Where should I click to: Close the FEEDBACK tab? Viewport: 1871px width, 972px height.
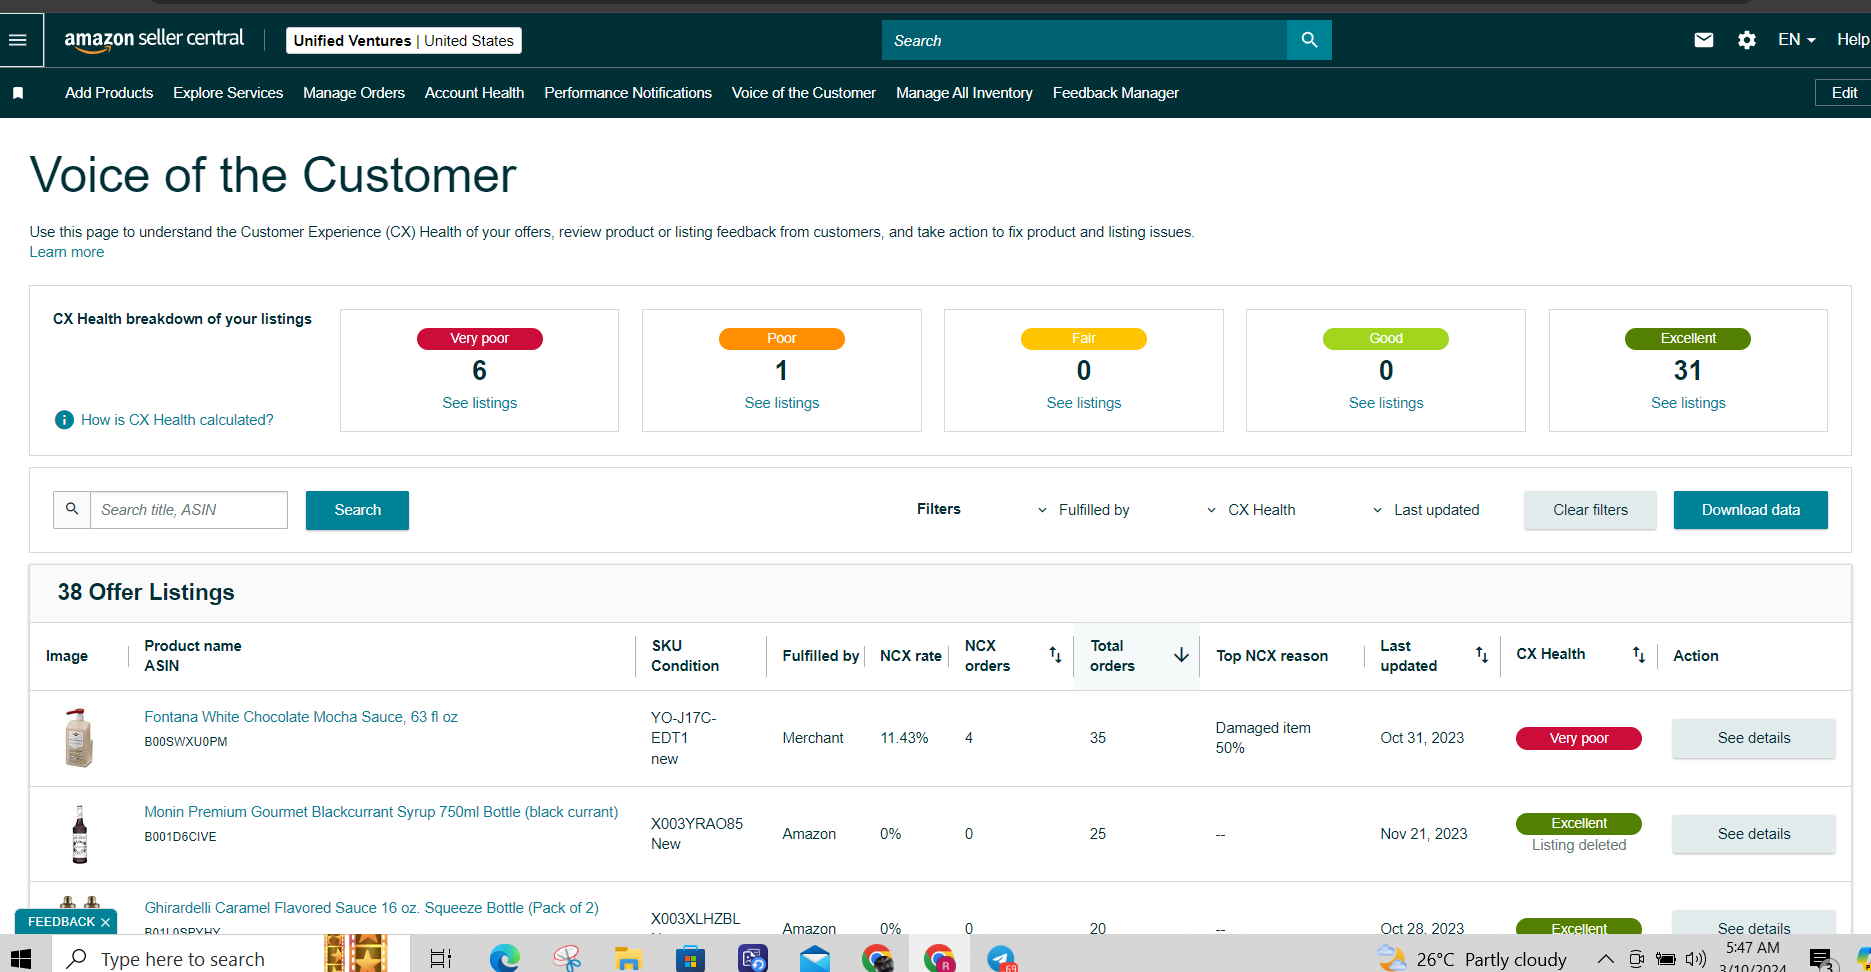tap(105, 922)
